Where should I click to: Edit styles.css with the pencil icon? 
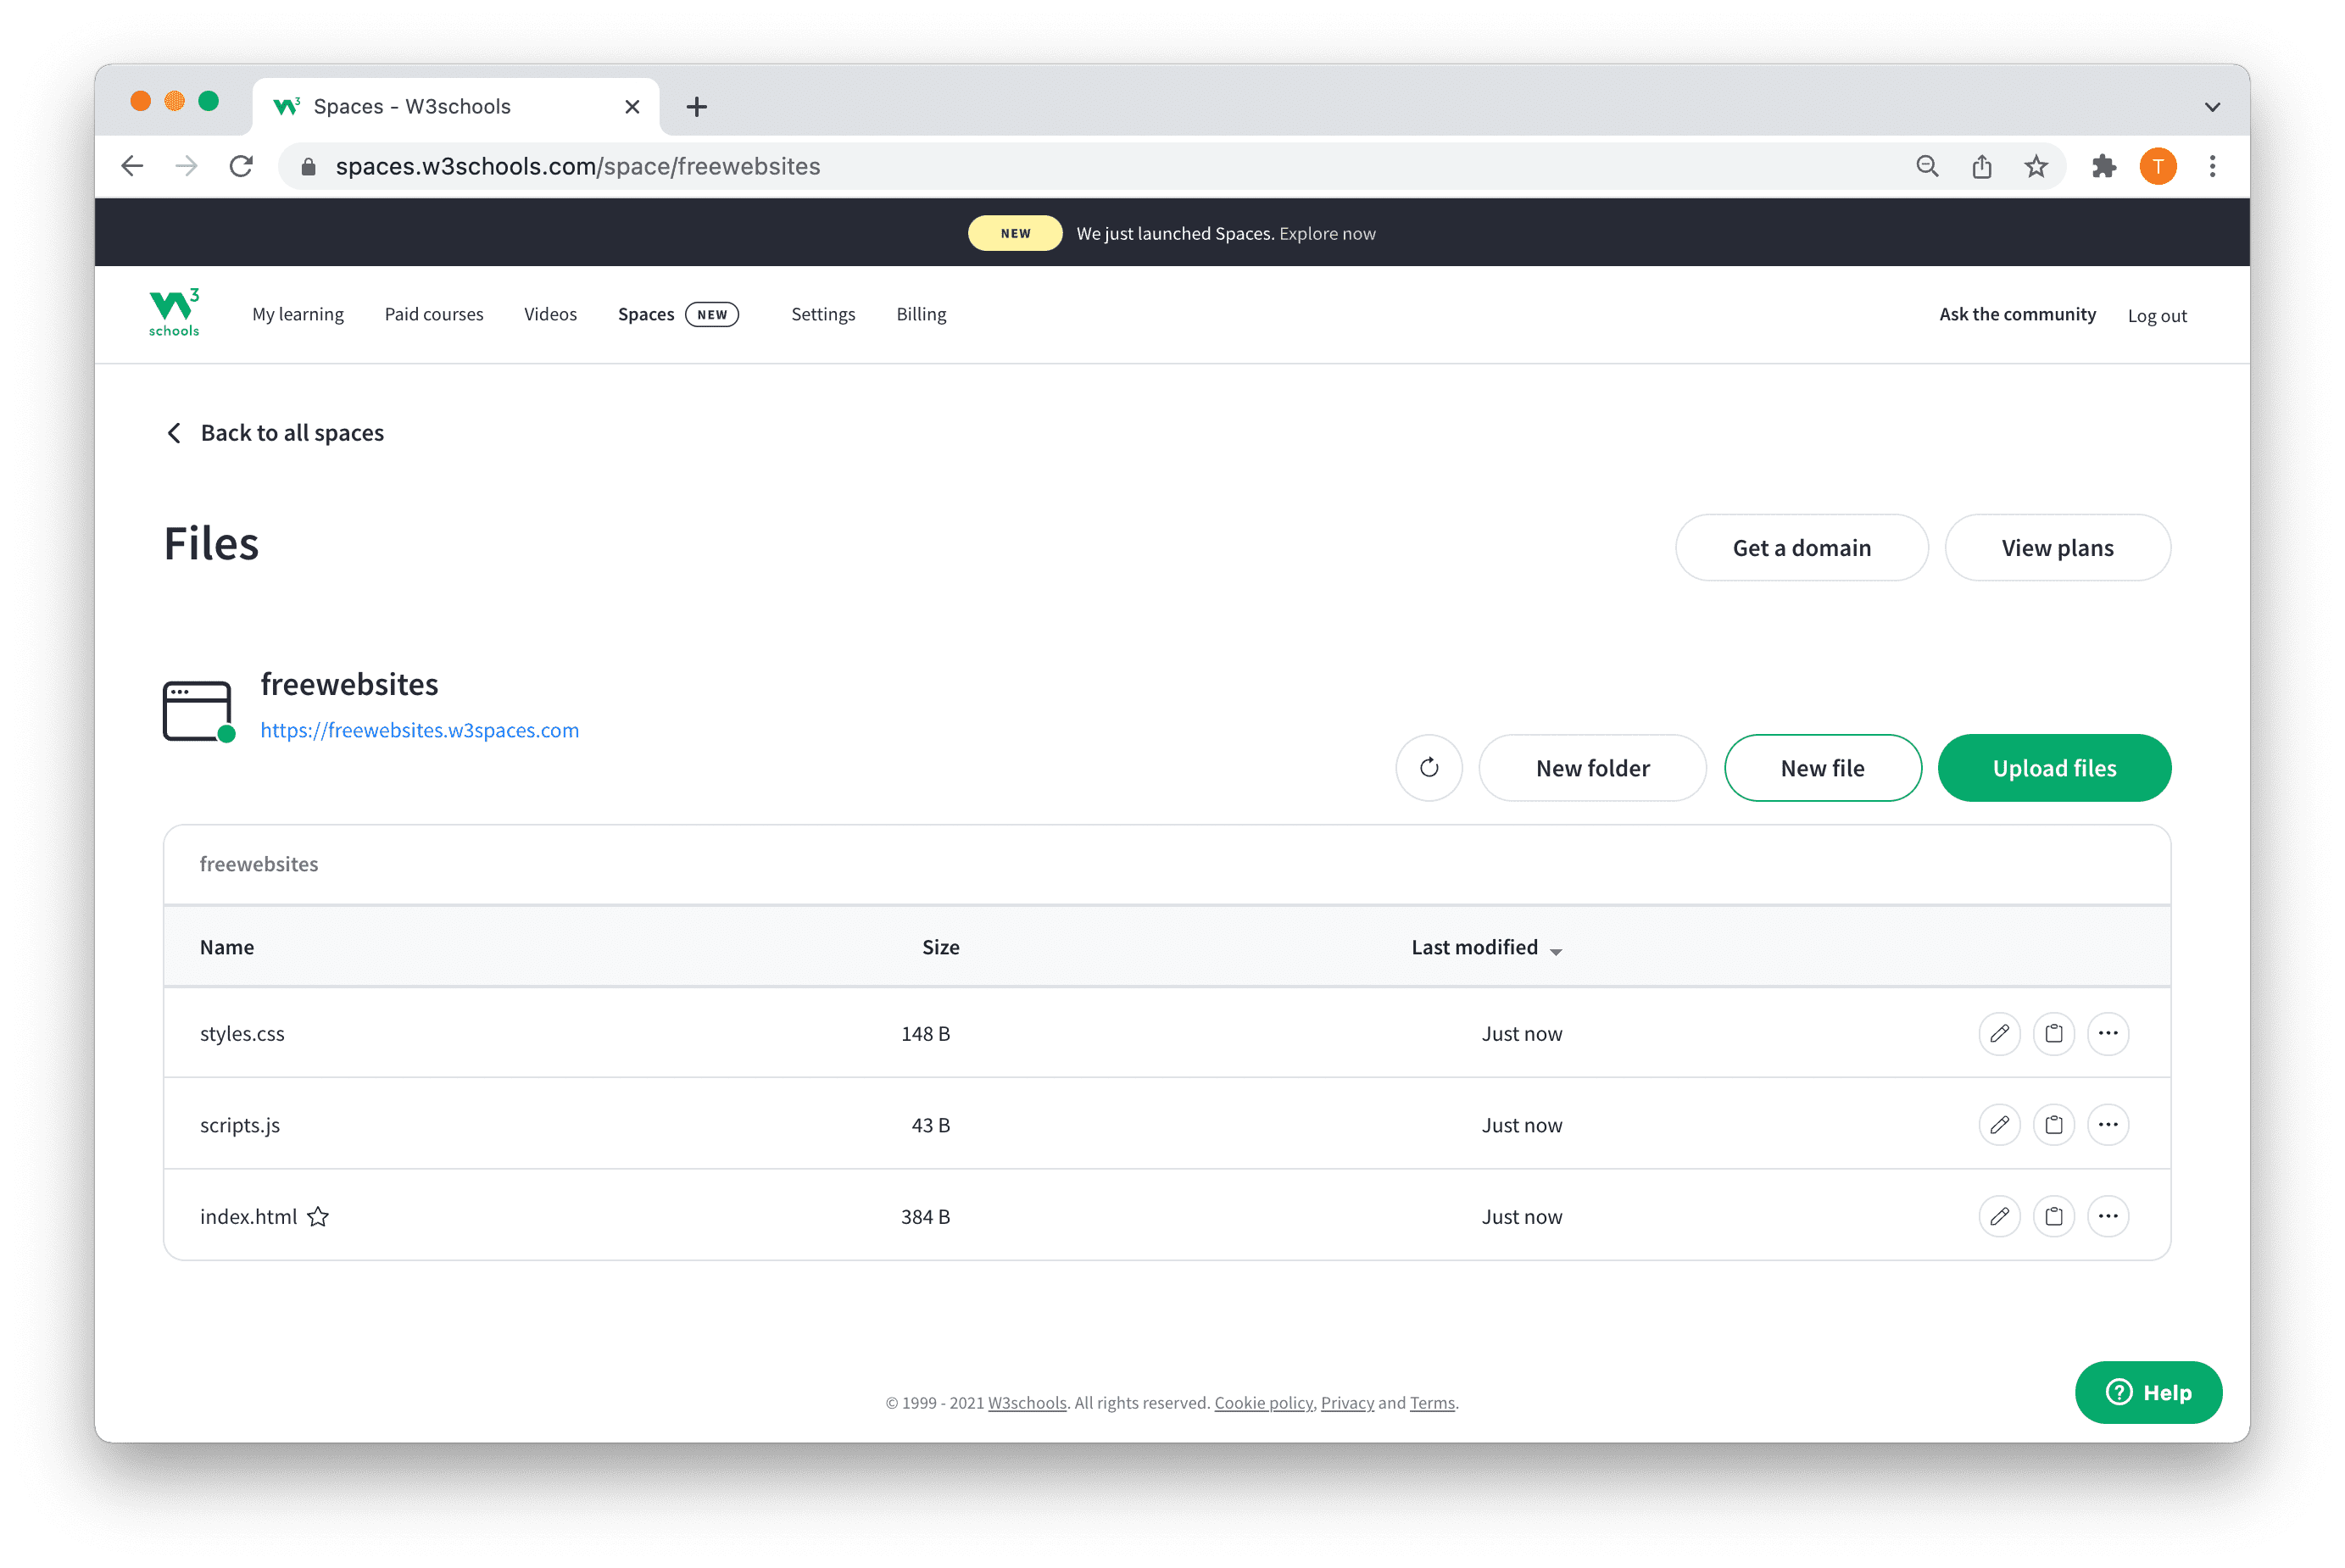pyautogui.click(x=1999, y=1033)
